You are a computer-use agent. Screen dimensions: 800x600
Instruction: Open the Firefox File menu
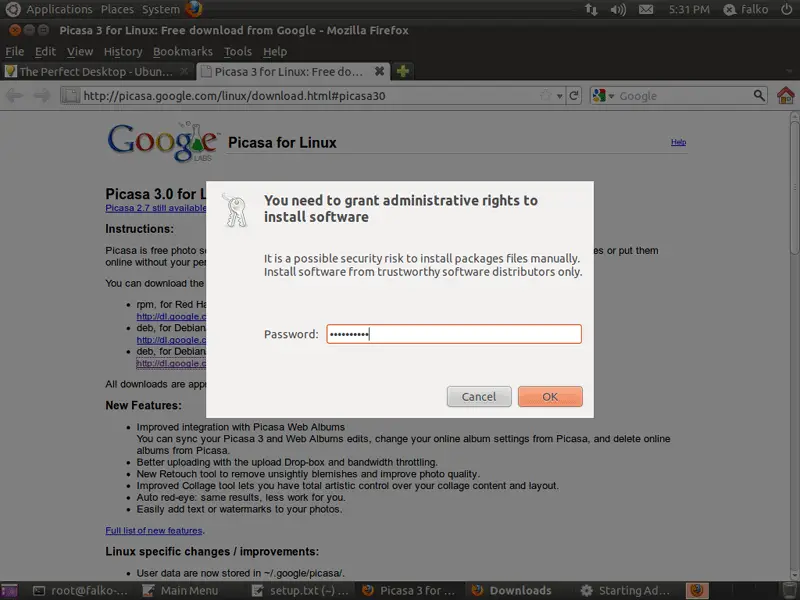(x=14, y=52)
